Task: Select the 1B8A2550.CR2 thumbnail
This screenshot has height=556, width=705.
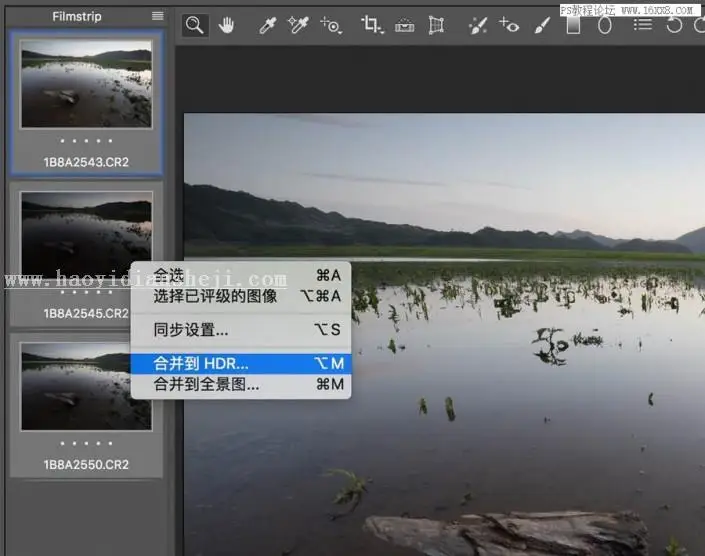Action: click(x=86, y=387)
